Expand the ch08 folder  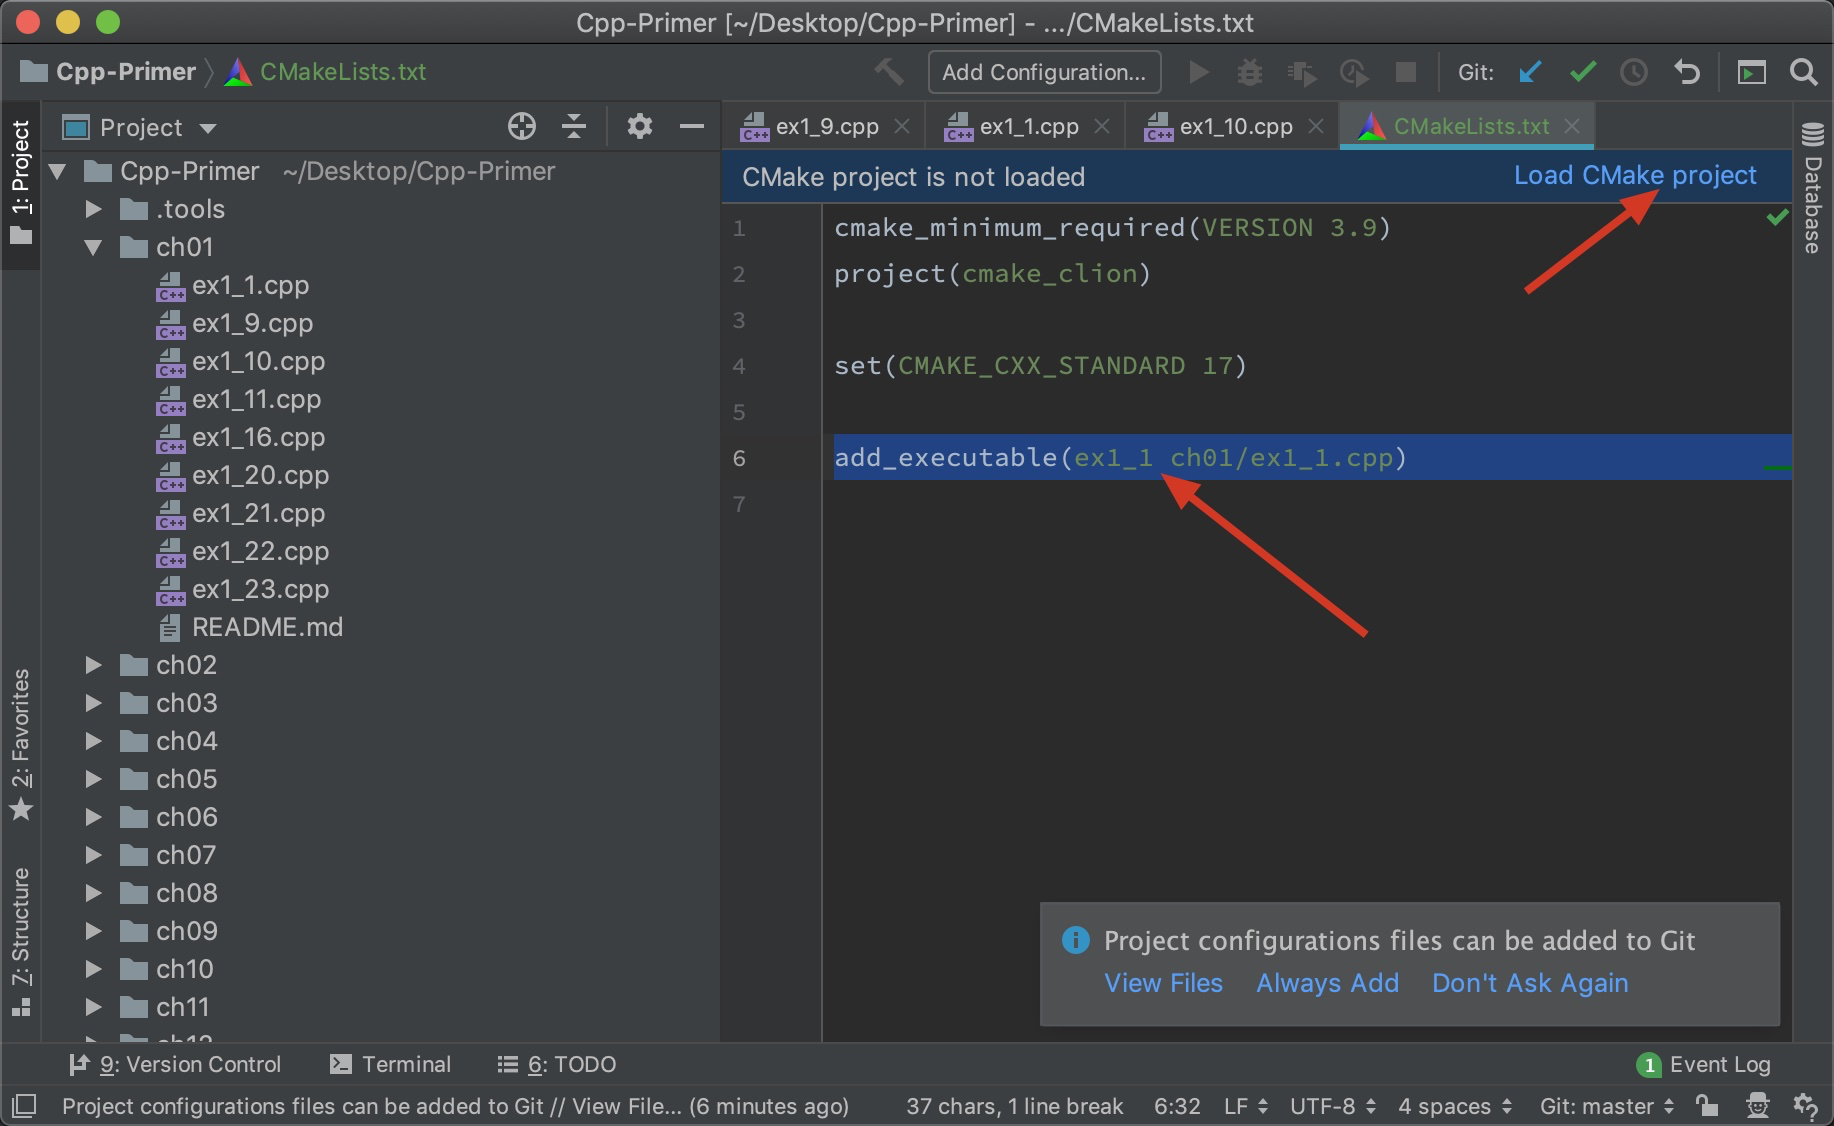94,893
